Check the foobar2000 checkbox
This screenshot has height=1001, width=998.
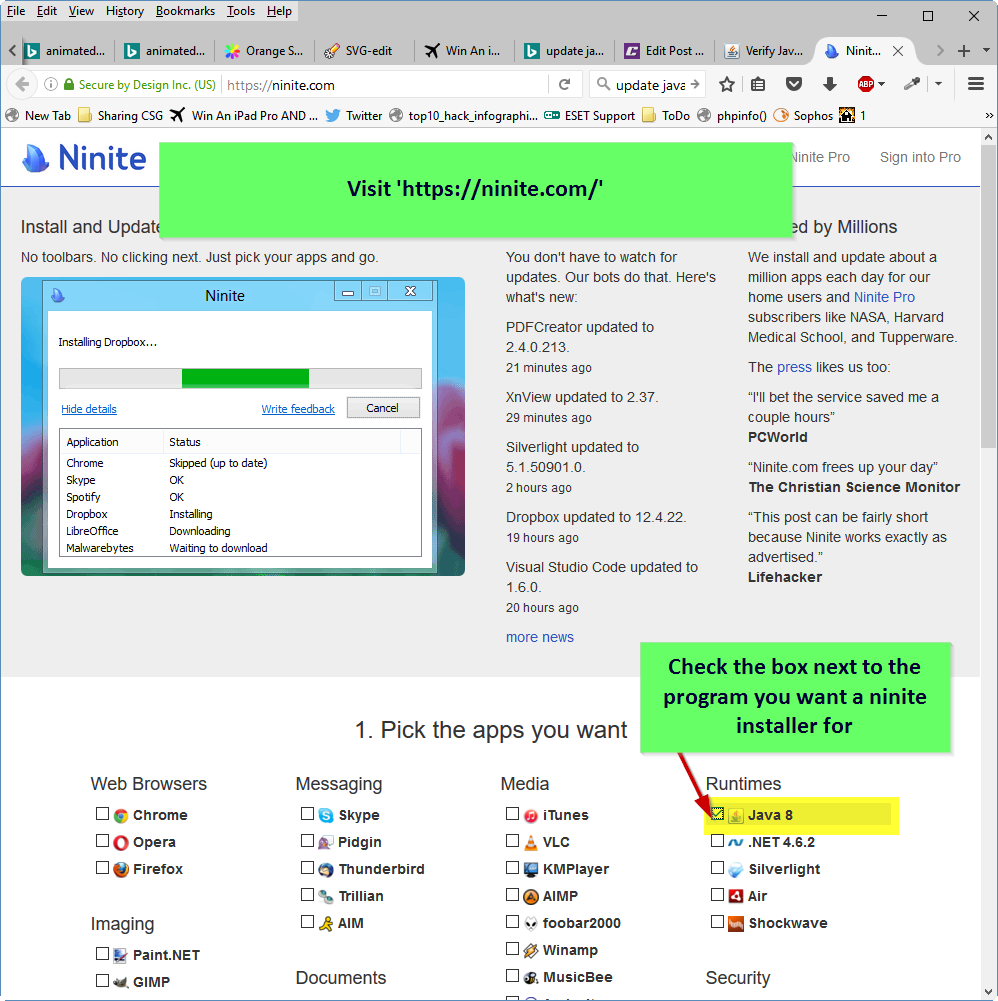pyautogui.click(x=512, y=921)
